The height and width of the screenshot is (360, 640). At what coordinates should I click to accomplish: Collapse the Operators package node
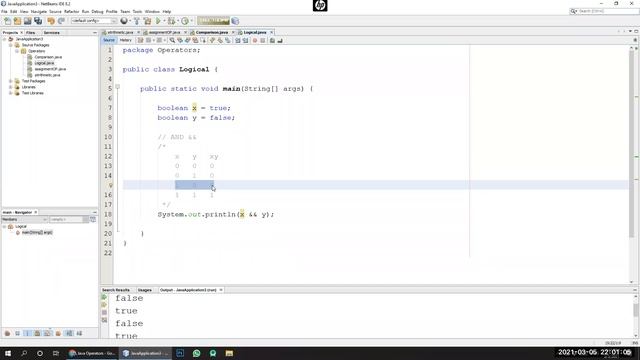(17, 51)
